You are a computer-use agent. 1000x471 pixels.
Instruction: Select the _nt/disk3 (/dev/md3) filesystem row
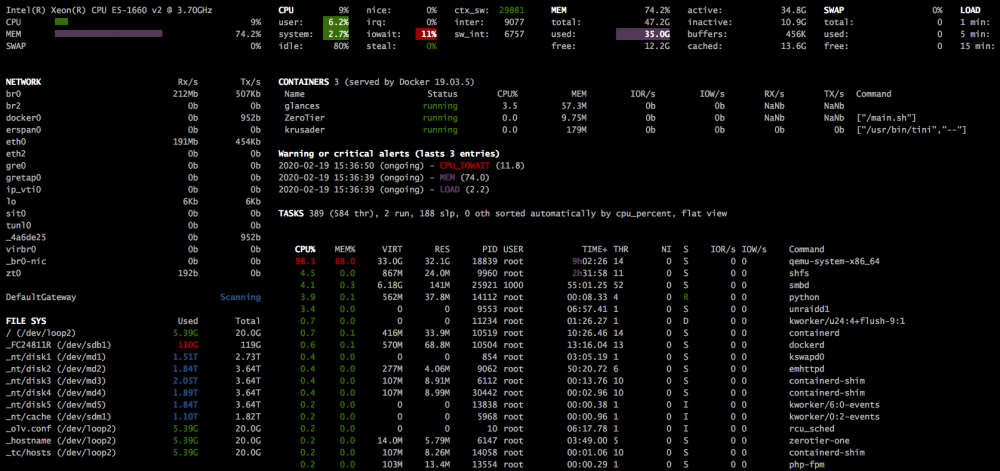tap(133, 380)
